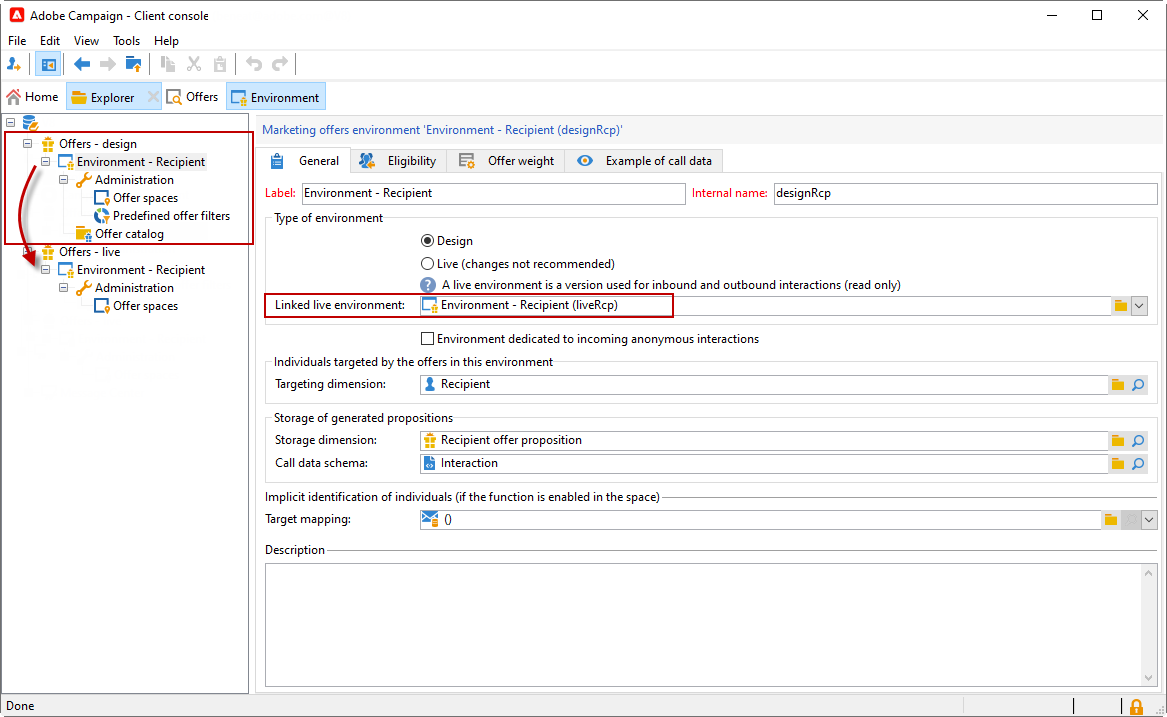
Task: Open the Eligibility tab
Action: point(397,161)
